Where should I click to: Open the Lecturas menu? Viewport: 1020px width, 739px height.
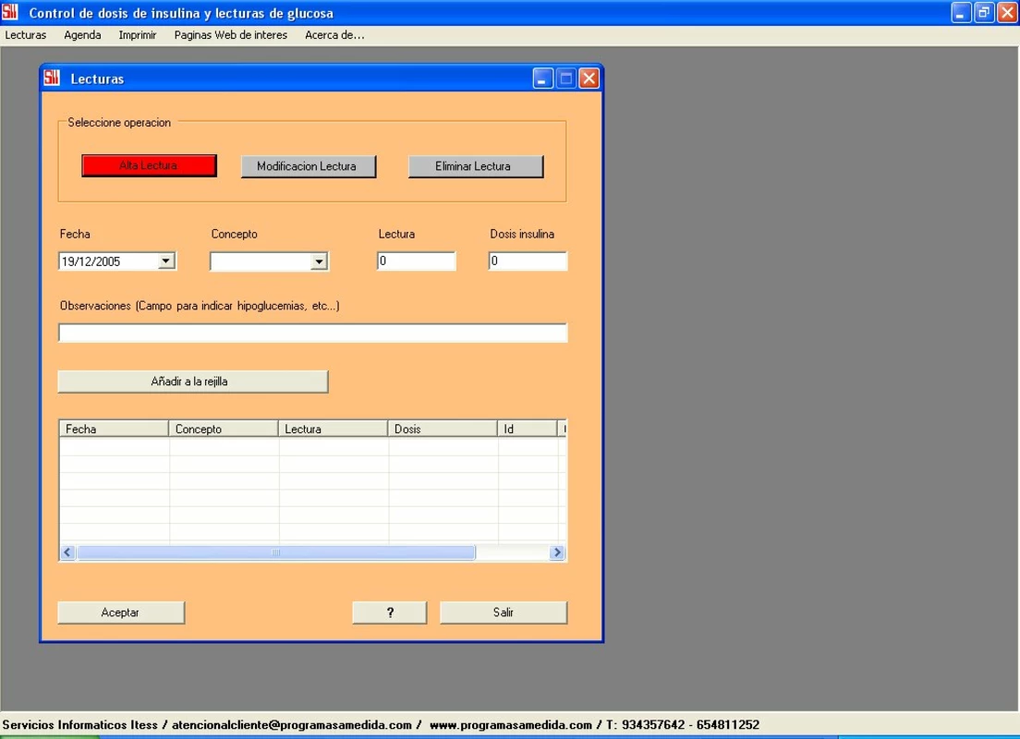(x=25, y=35)
